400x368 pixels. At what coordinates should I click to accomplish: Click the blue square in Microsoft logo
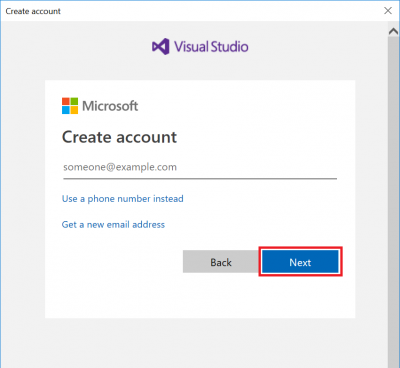66,110
